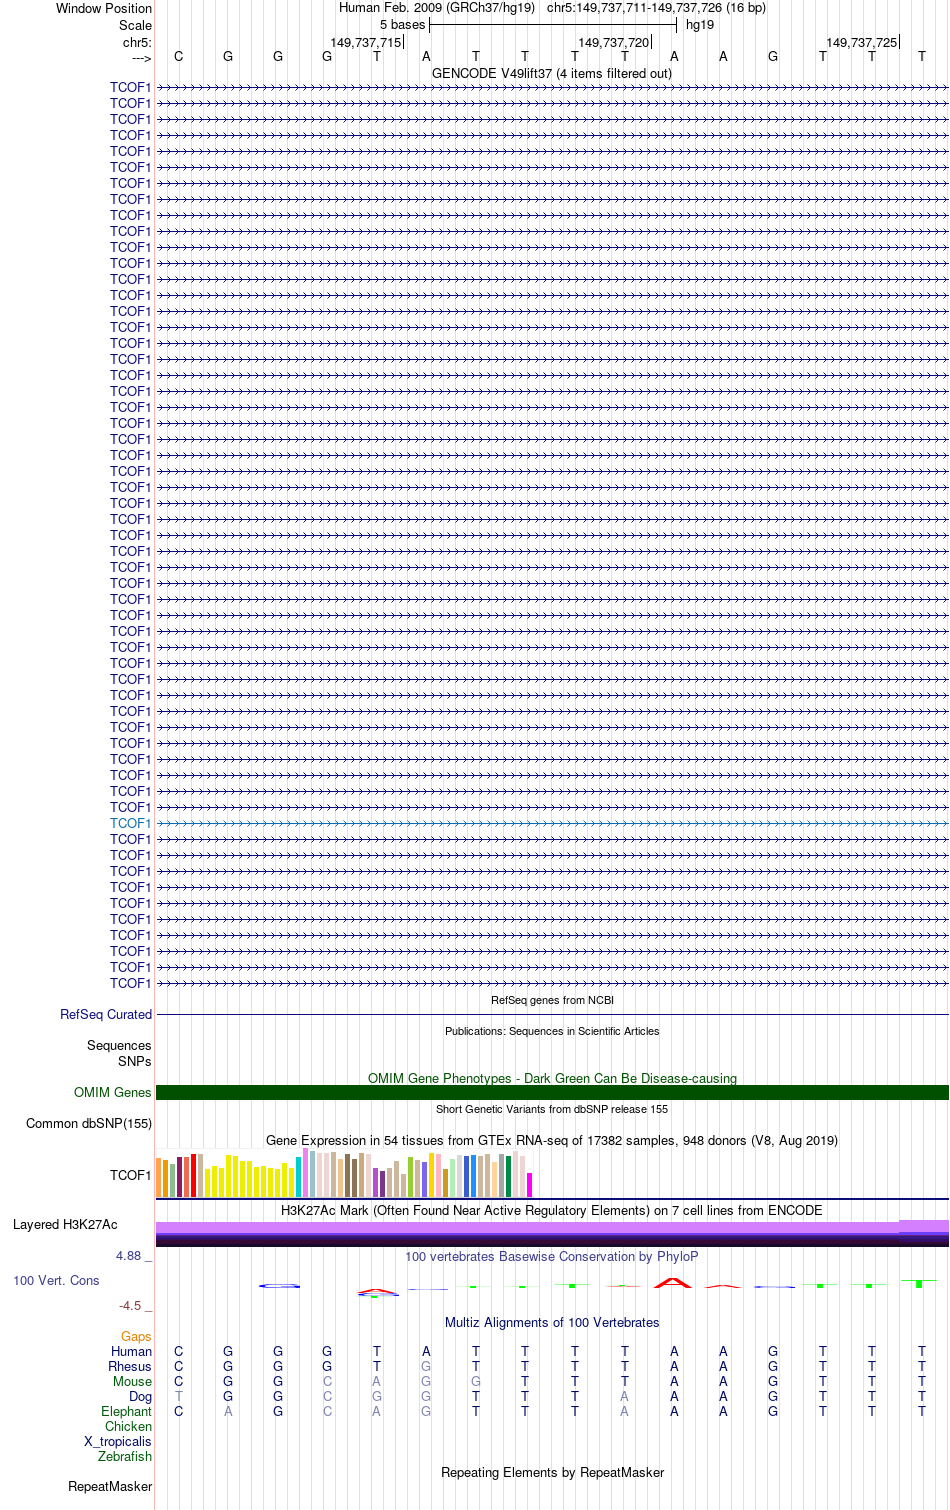
Task: Click the RefSeq Curated track label
Action: [x=106, y=1014]
